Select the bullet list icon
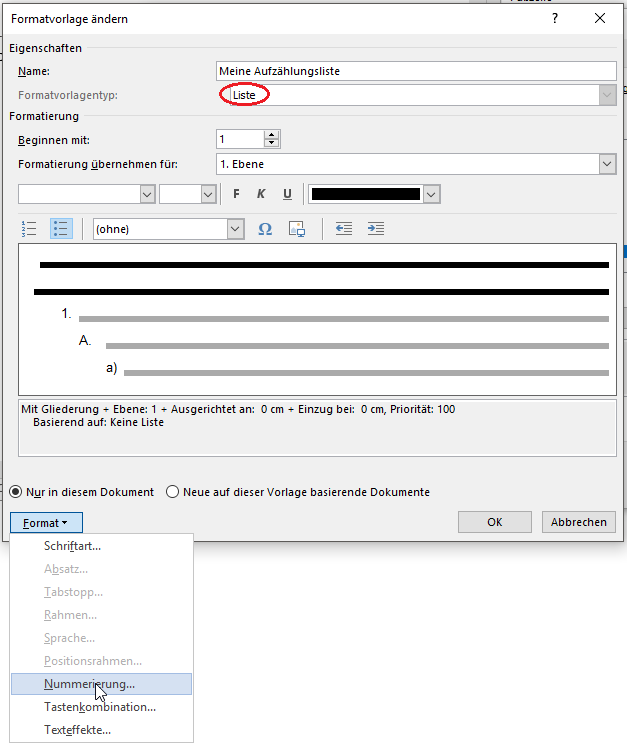Screen dimensions: 627x749 pos(61,229)
